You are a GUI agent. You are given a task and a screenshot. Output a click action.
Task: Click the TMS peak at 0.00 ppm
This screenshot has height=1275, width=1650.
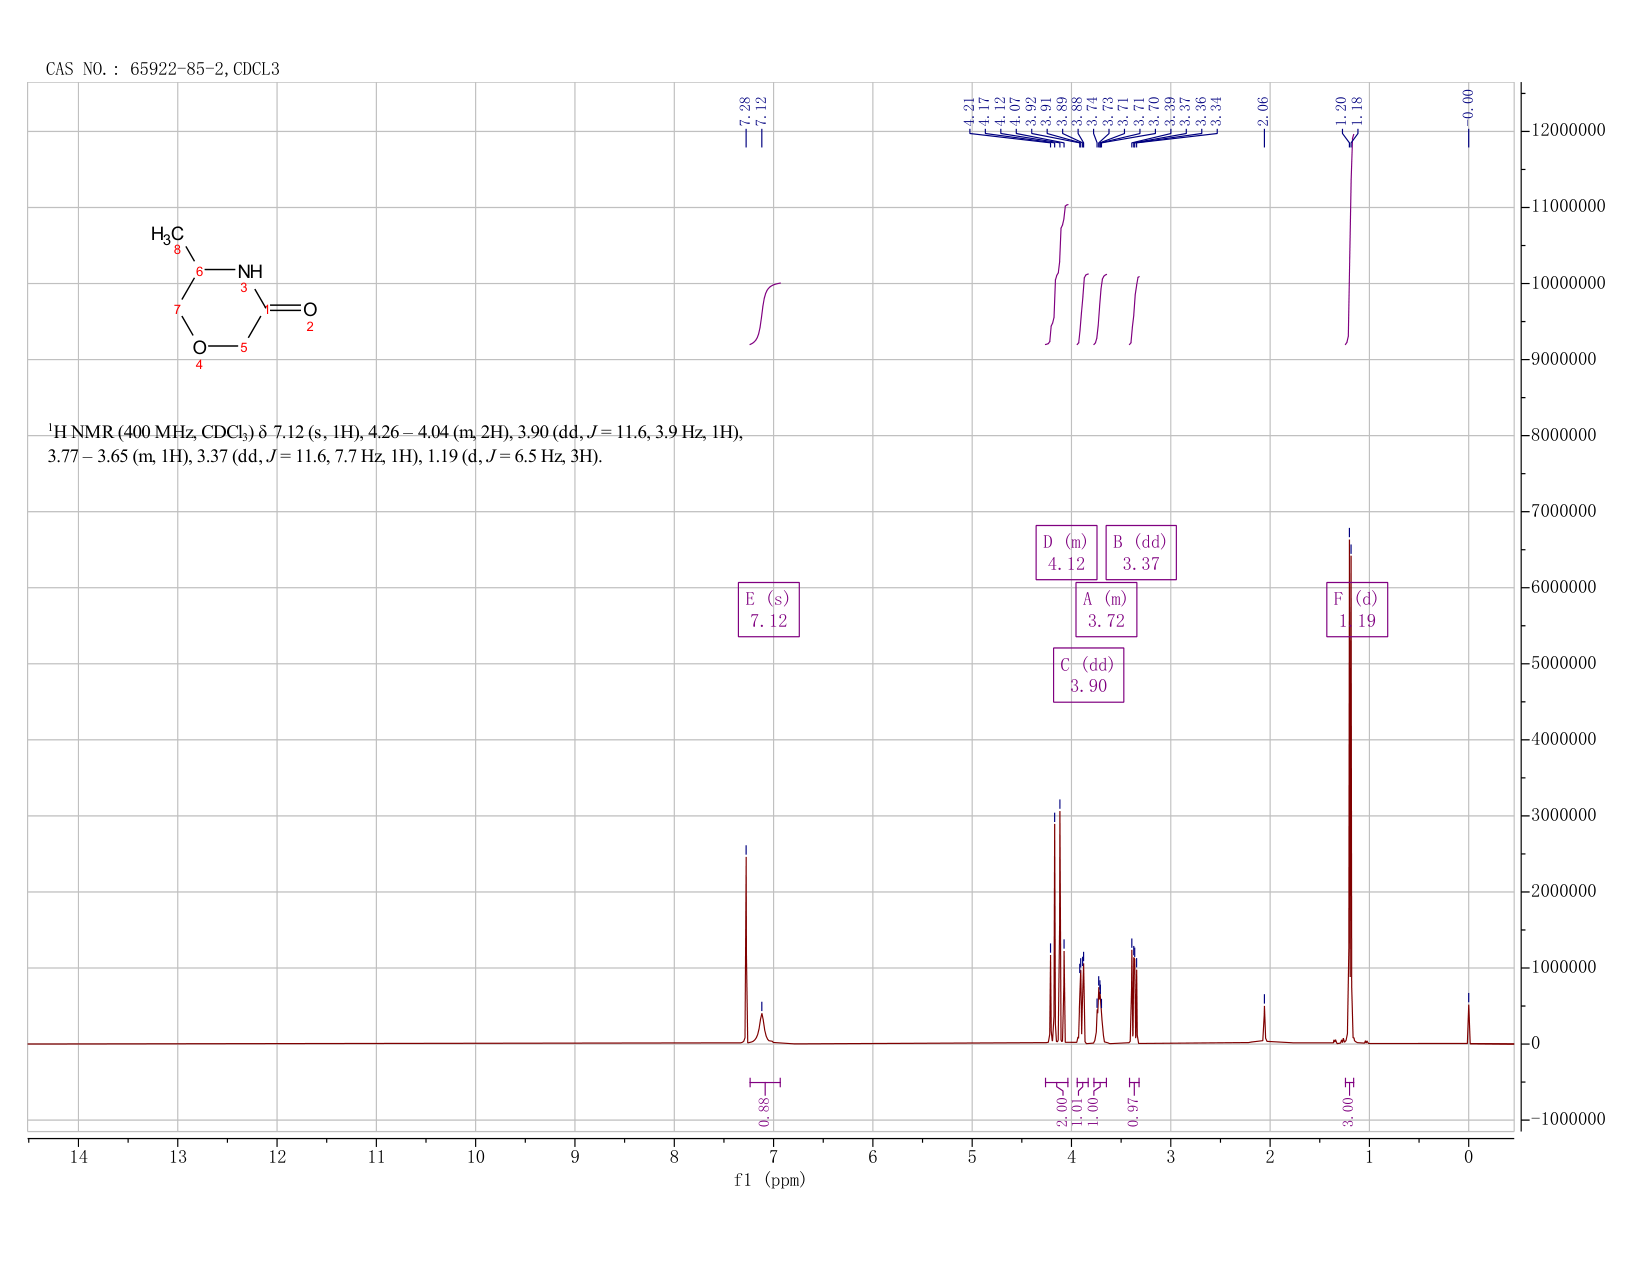point(1468,1024)
